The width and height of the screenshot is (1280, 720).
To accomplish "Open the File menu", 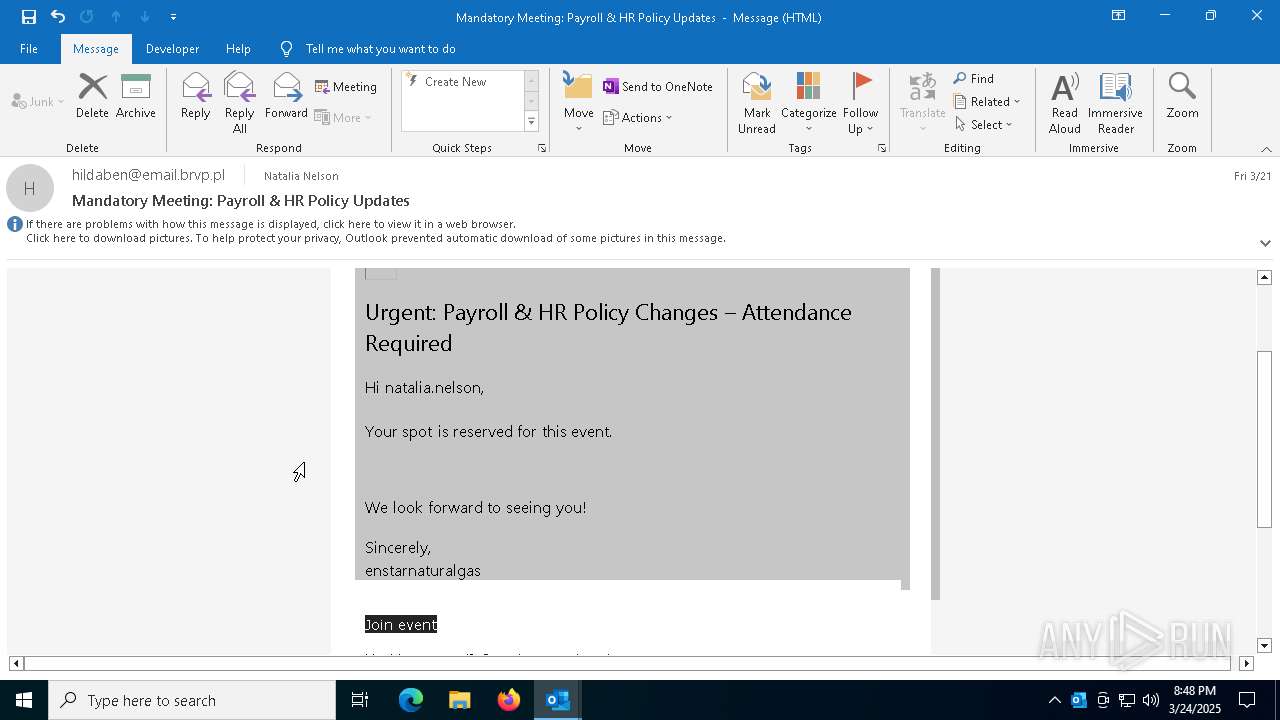I will [x=29, y=49].
